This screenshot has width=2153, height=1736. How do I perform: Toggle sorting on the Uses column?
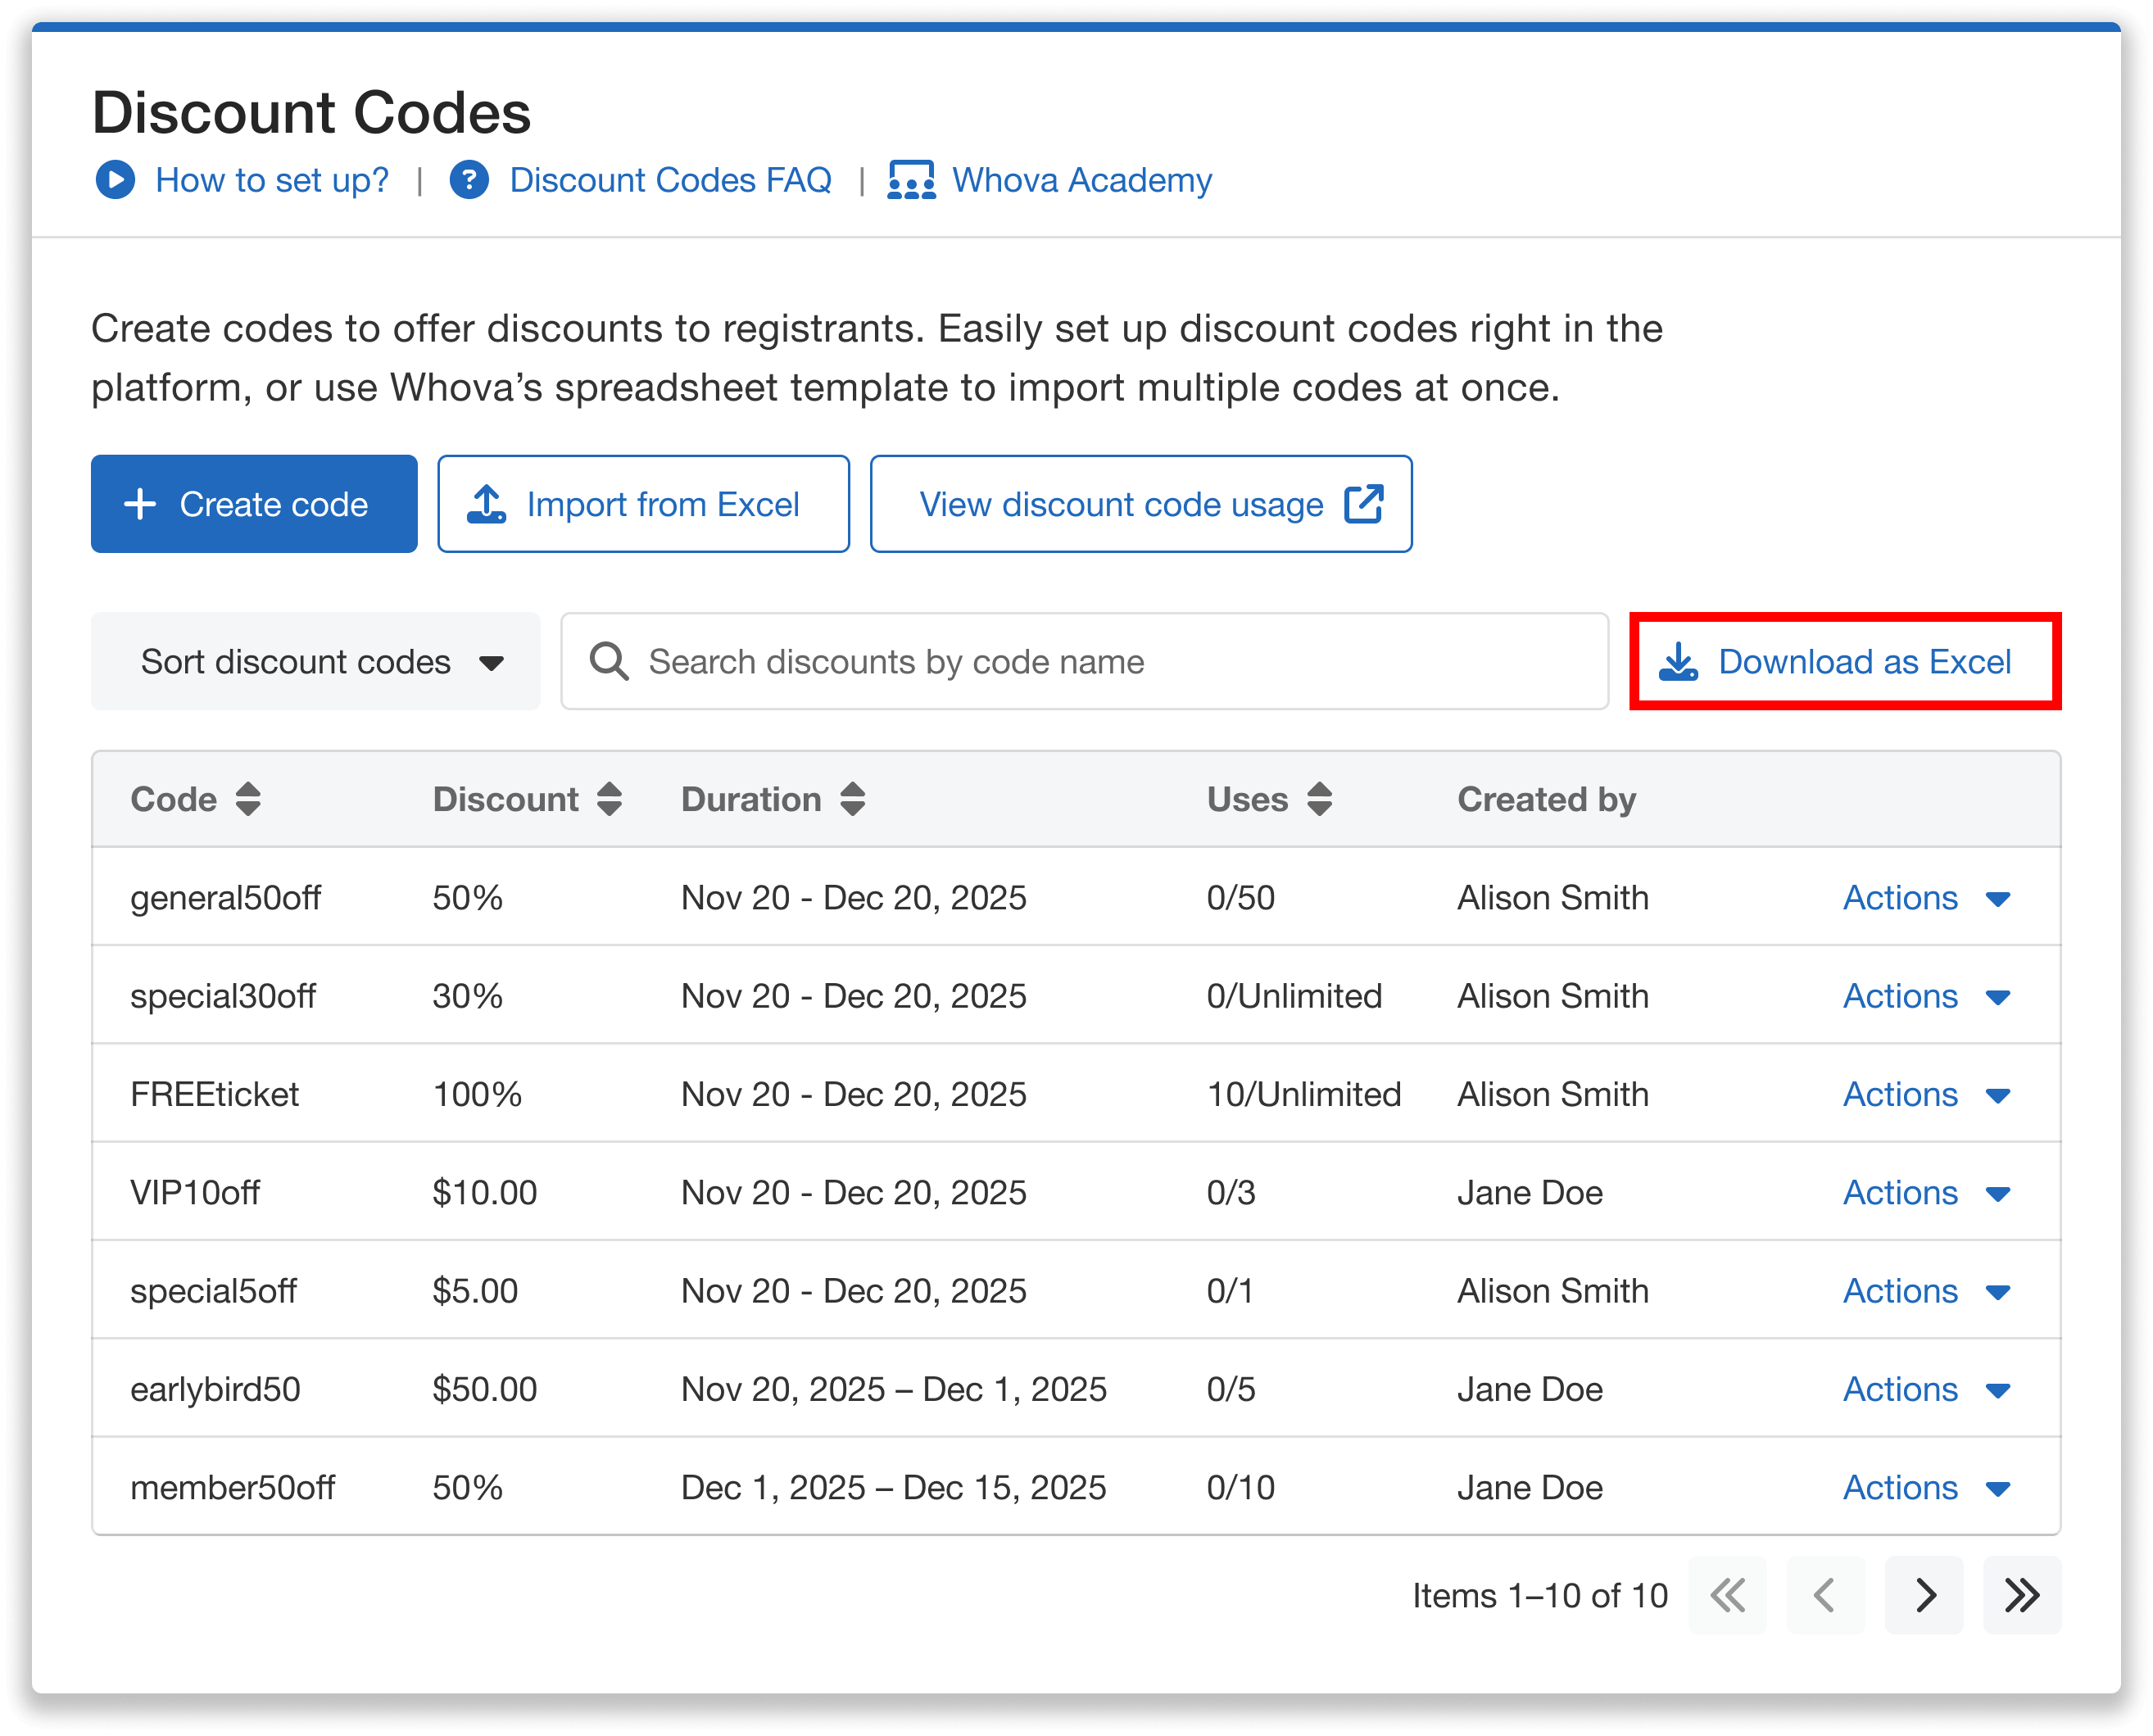pos(1320,799)
